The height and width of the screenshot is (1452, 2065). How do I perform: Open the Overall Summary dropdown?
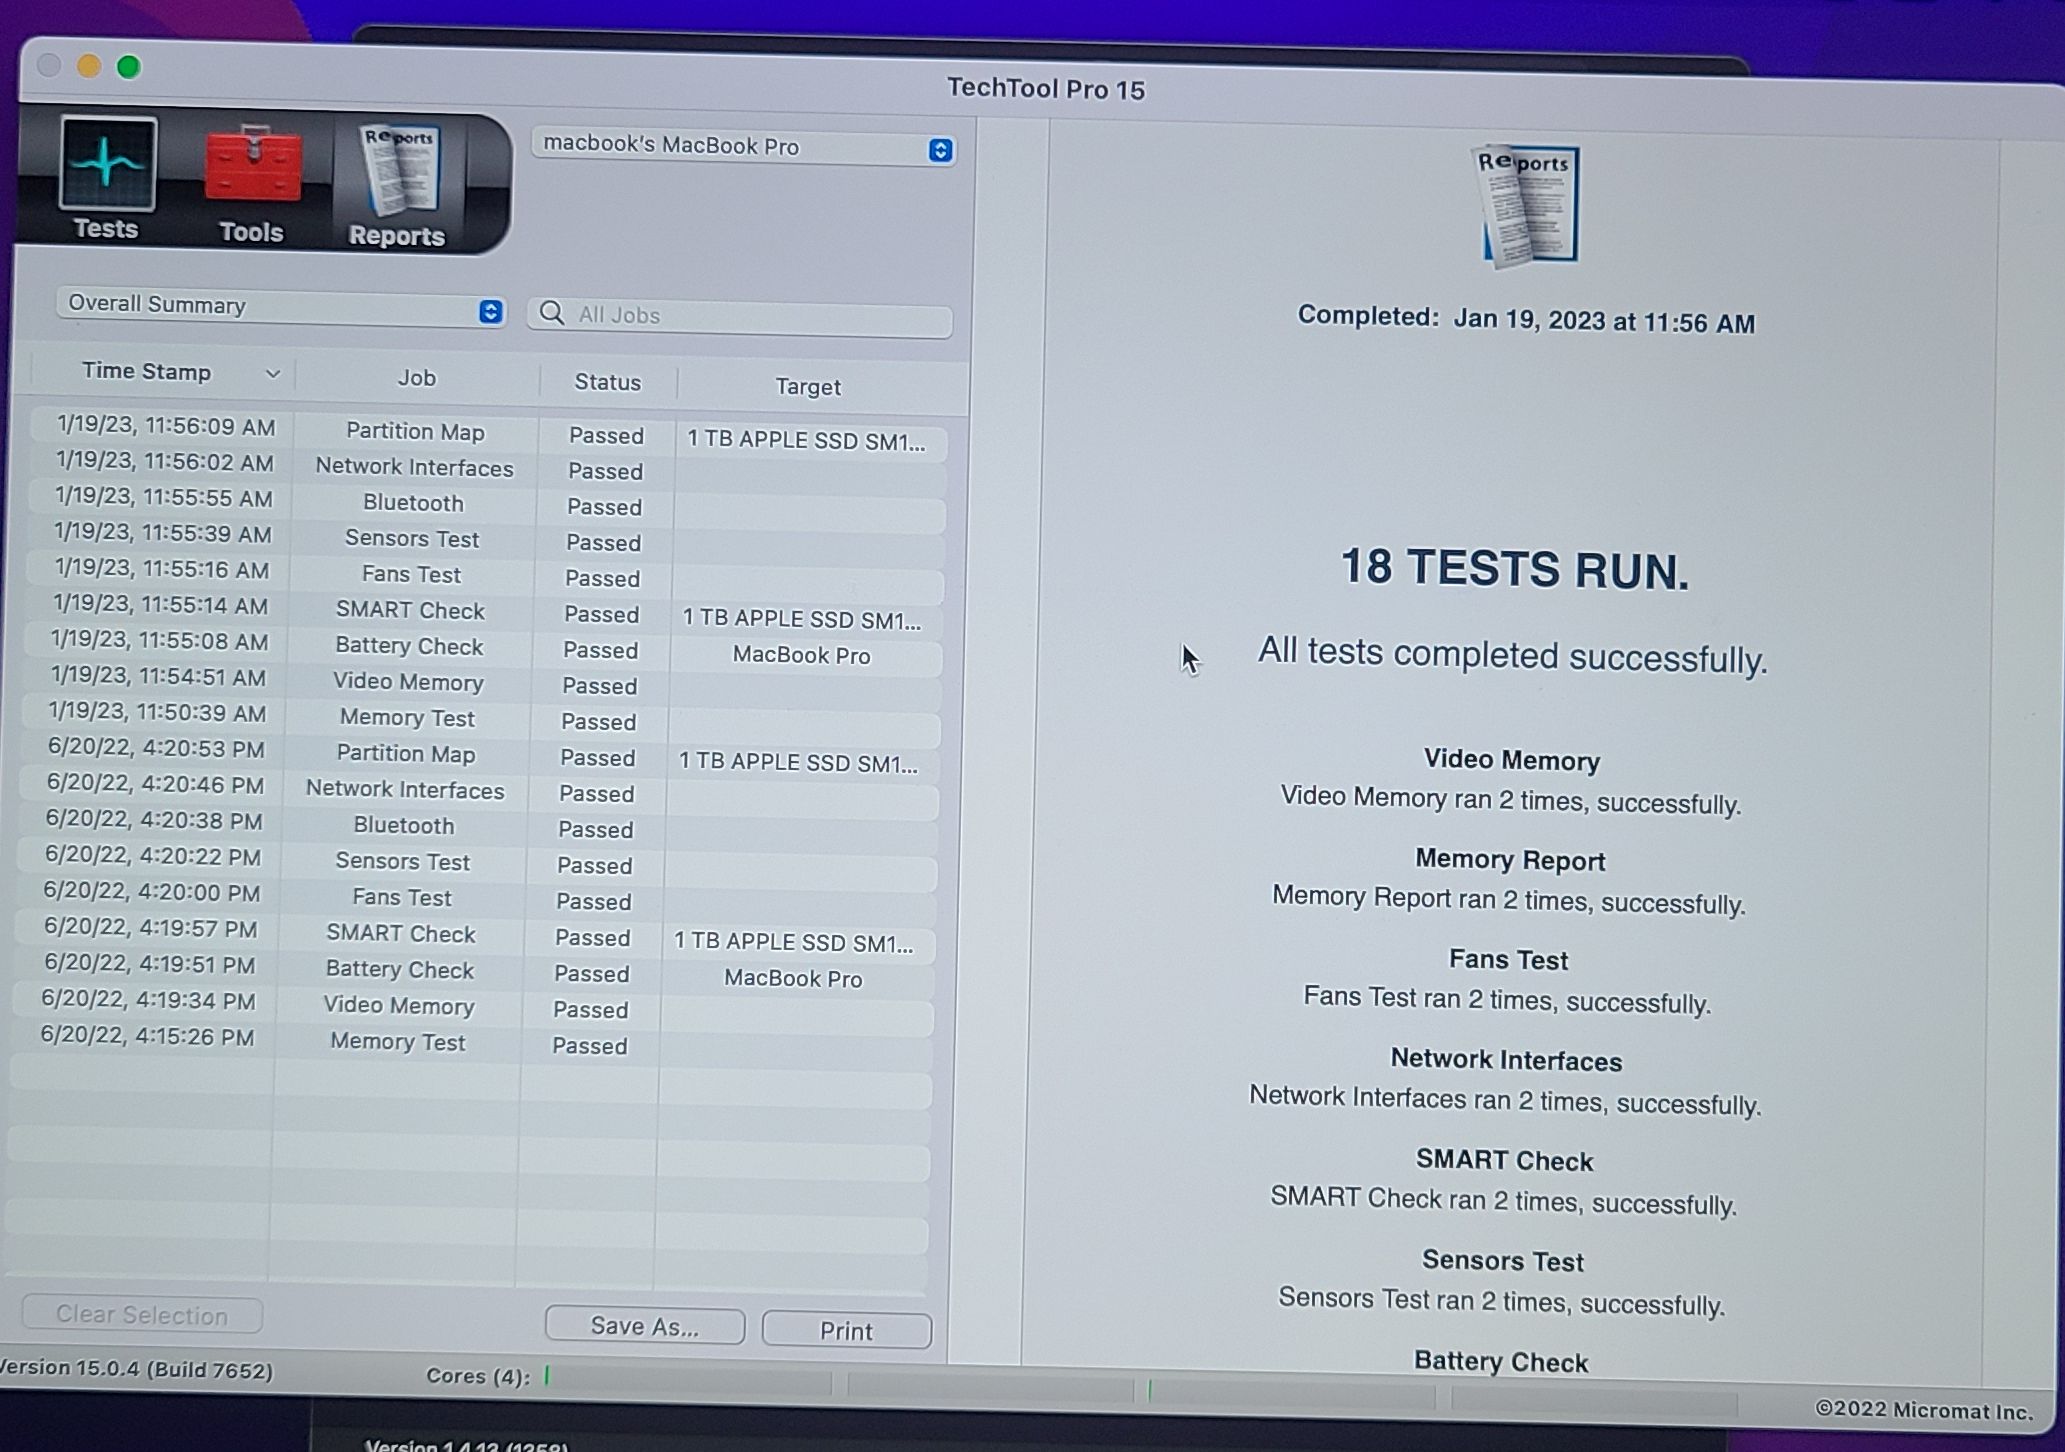pyautogui.click(x=280, y=306)
